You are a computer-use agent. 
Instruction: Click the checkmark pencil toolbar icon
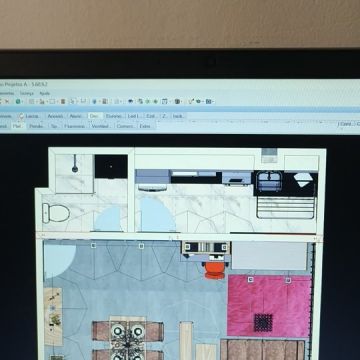(191, 101)
